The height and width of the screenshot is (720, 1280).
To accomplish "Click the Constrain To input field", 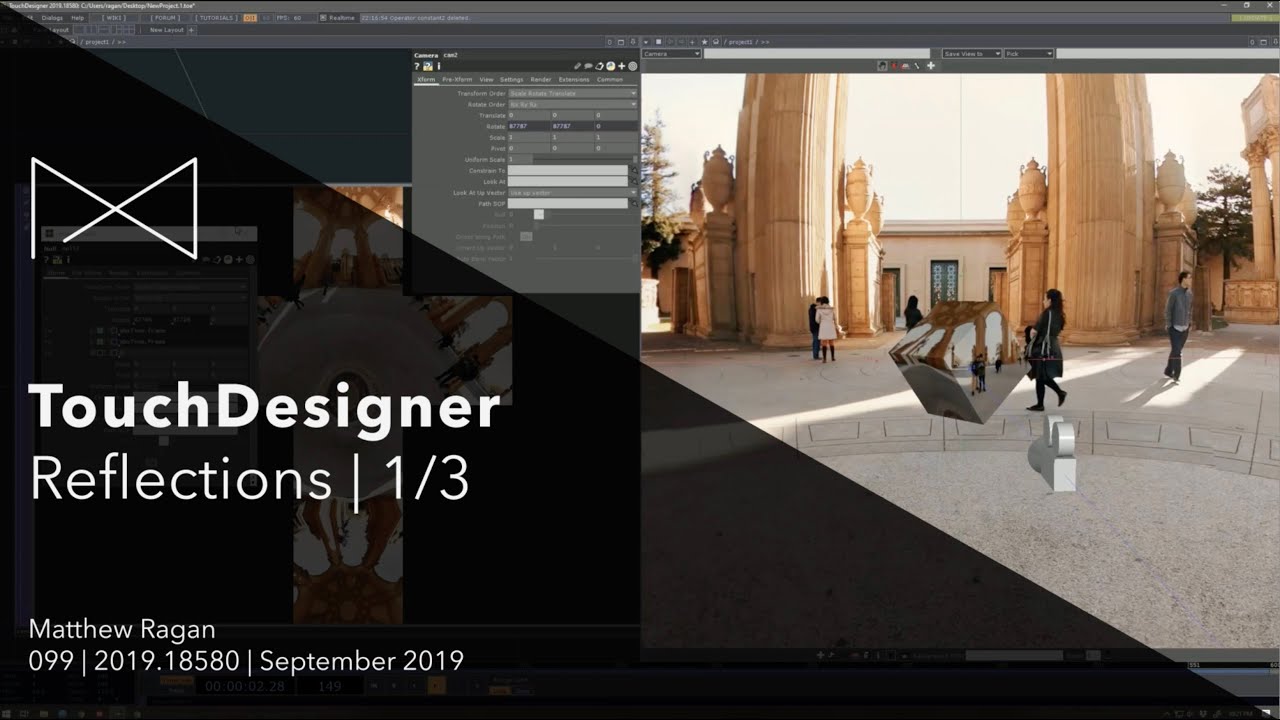I will pos(568,171).
